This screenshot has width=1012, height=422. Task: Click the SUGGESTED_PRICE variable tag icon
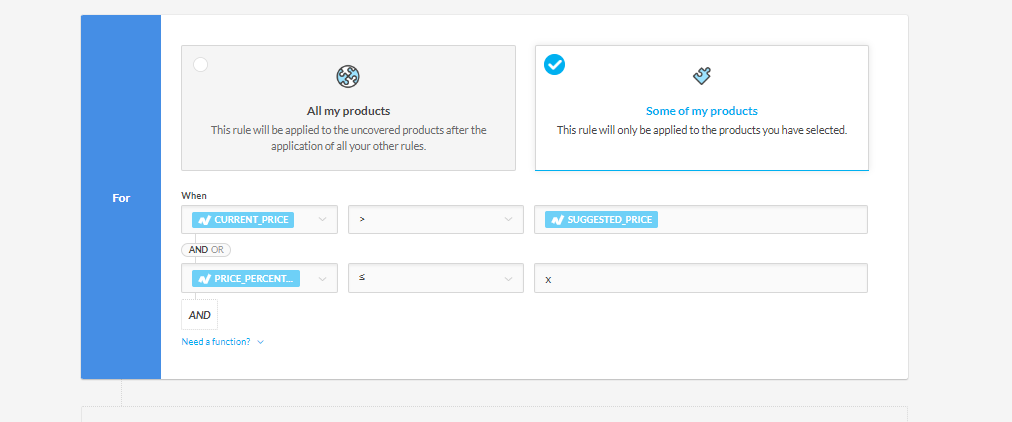tap(557, 220)
